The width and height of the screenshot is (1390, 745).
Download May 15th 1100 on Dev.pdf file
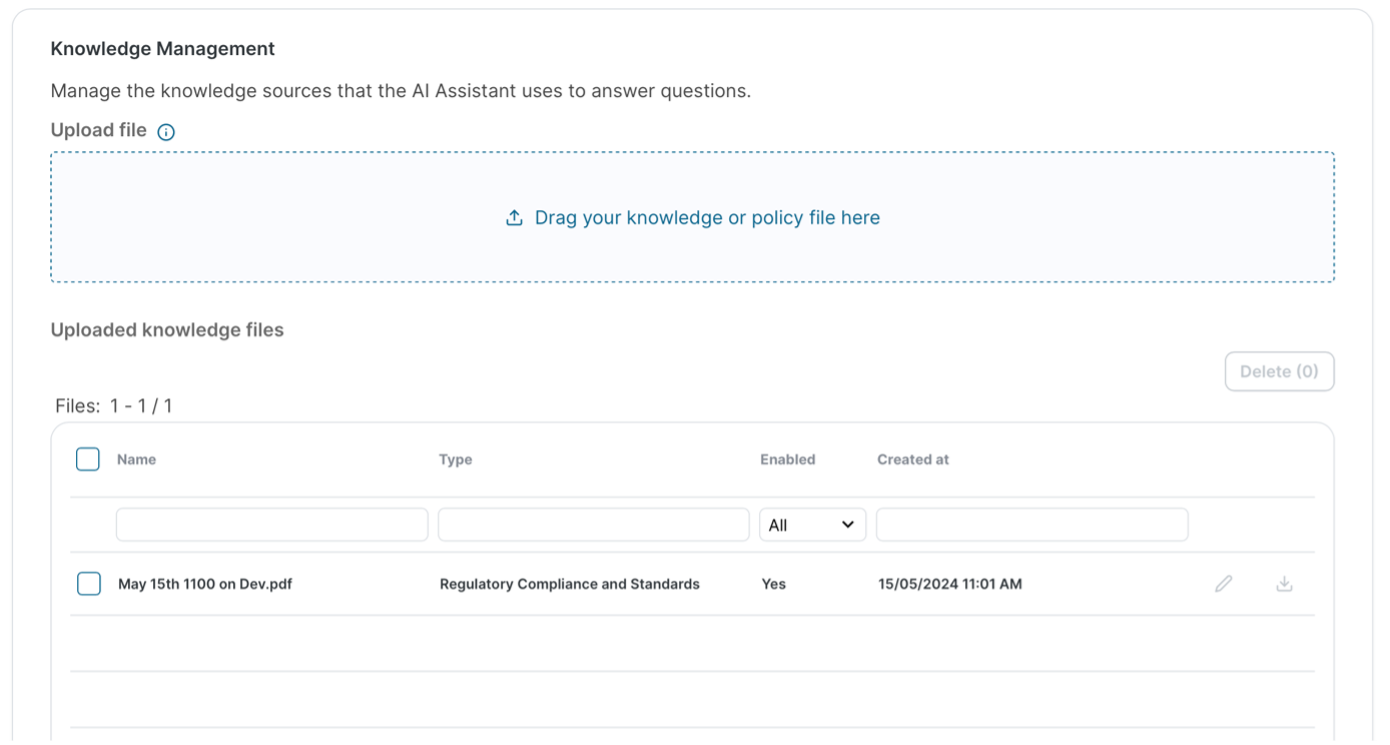1285,583
